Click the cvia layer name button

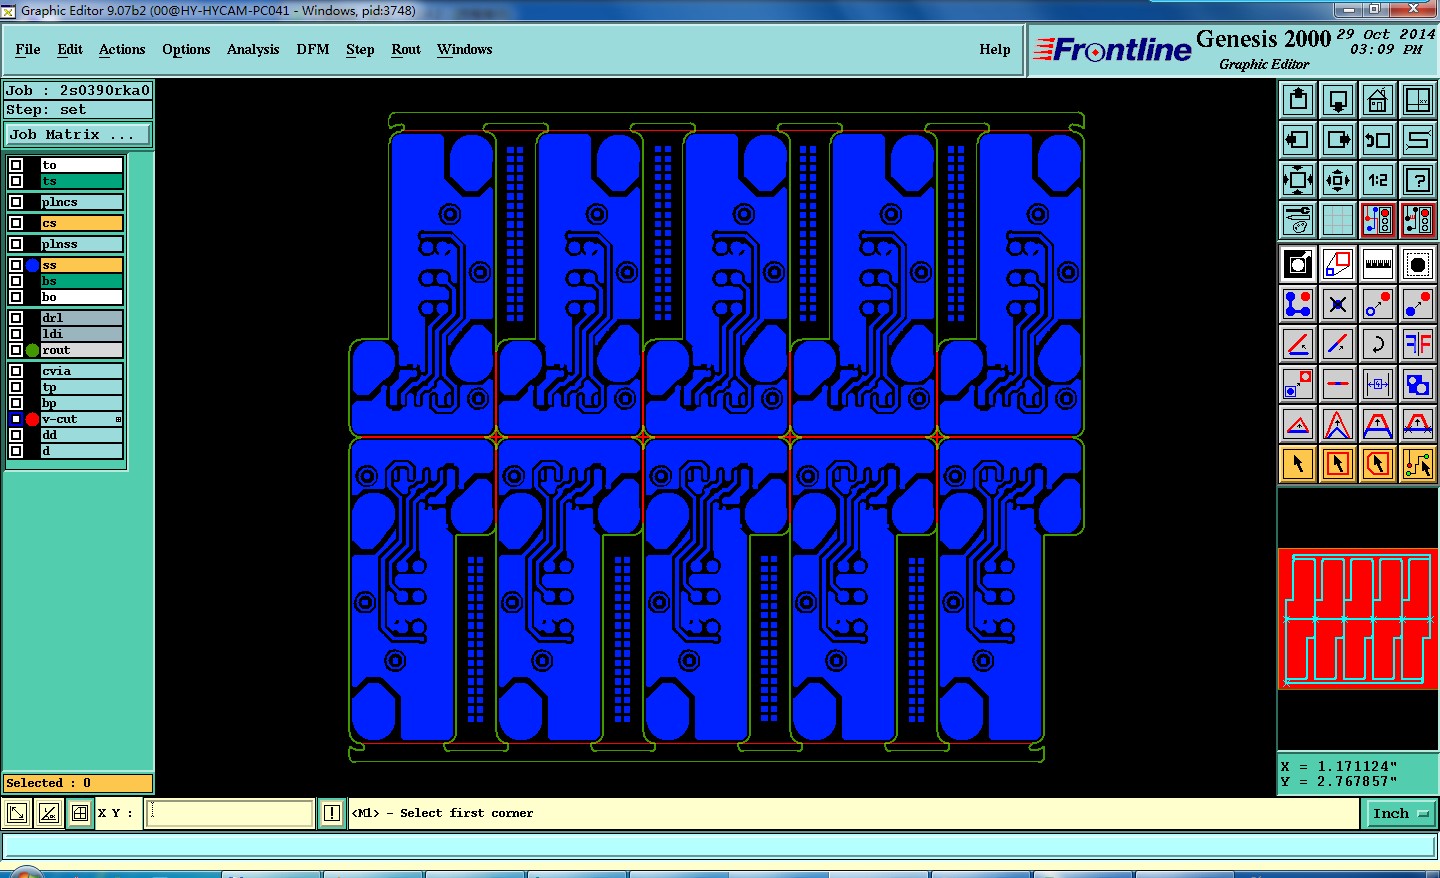[82, 371]
